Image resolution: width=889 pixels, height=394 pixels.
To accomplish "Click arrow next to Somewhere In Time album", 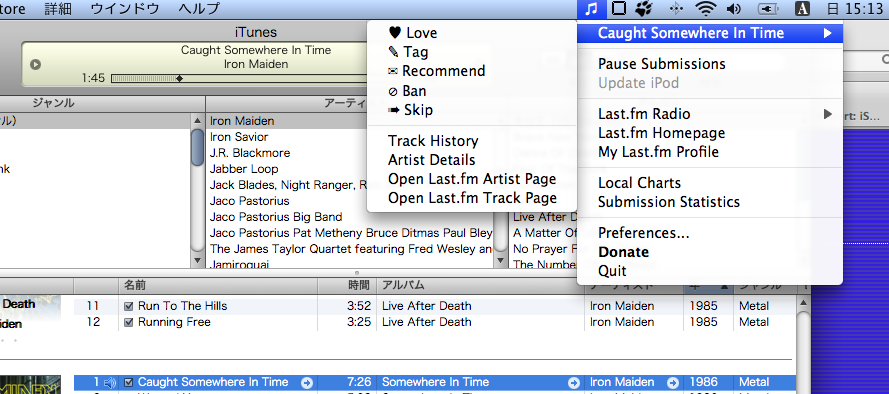I will click(574, 383).
